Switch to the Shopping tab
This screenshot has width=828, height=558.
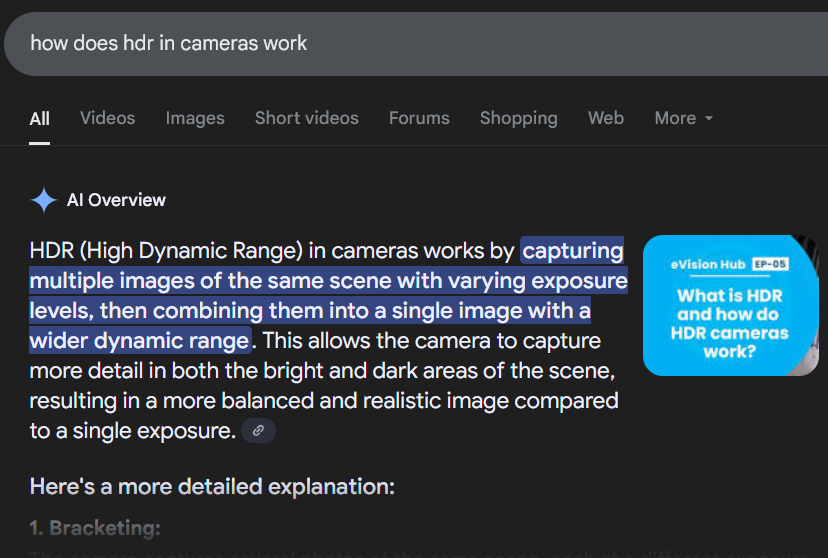tap(519, 118)
